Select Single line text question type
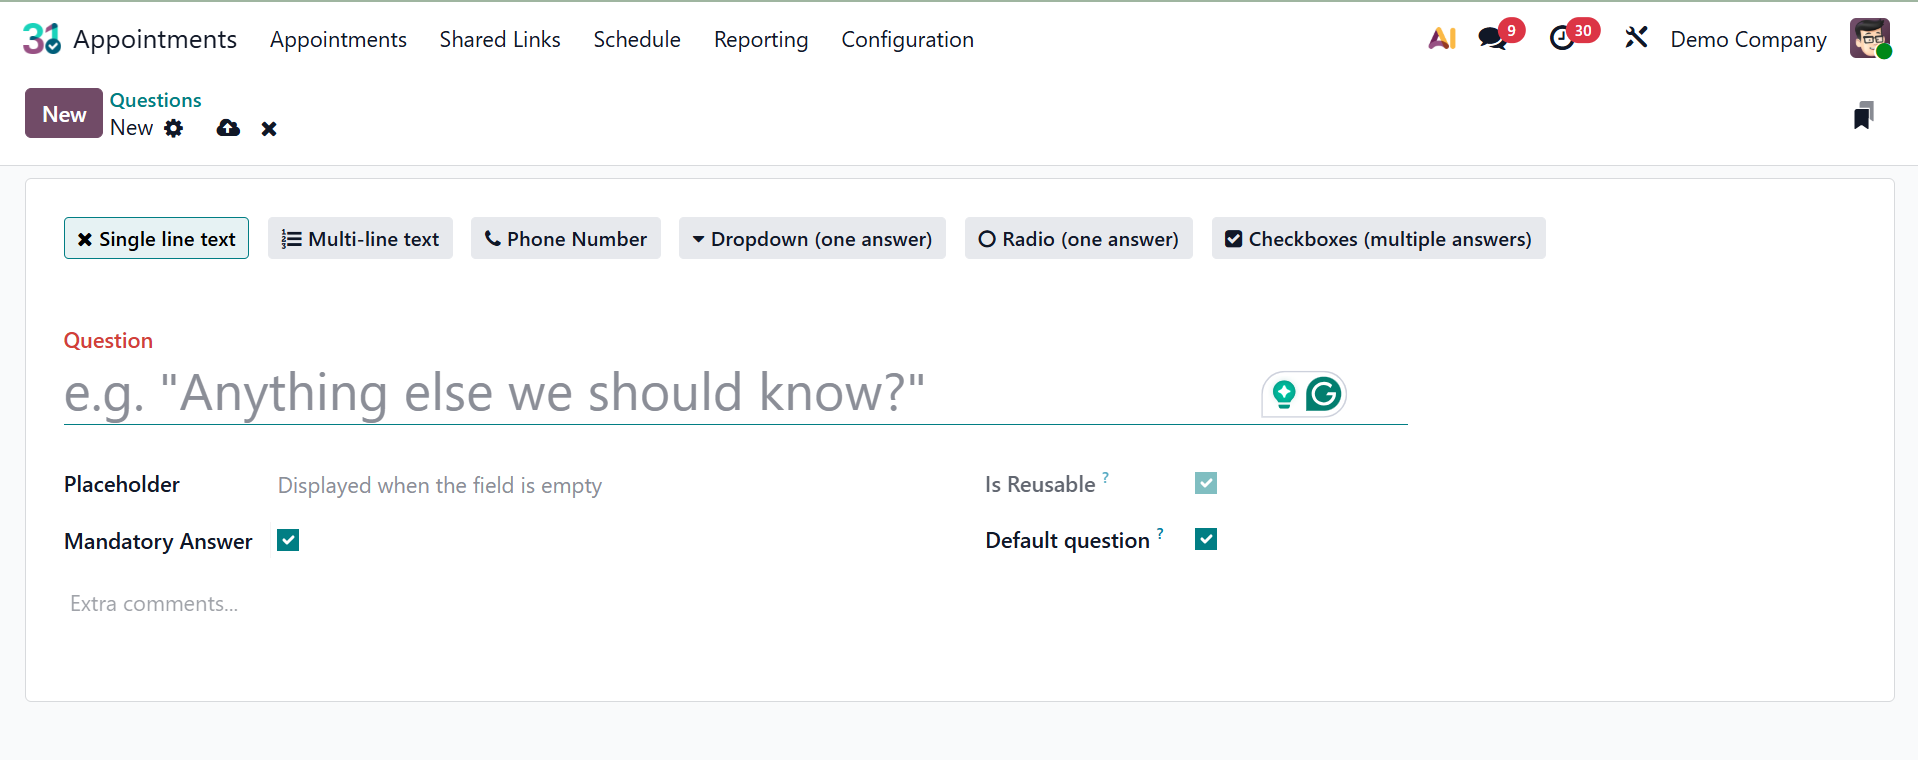This screenshot has width=1918, height=760. 156,238
